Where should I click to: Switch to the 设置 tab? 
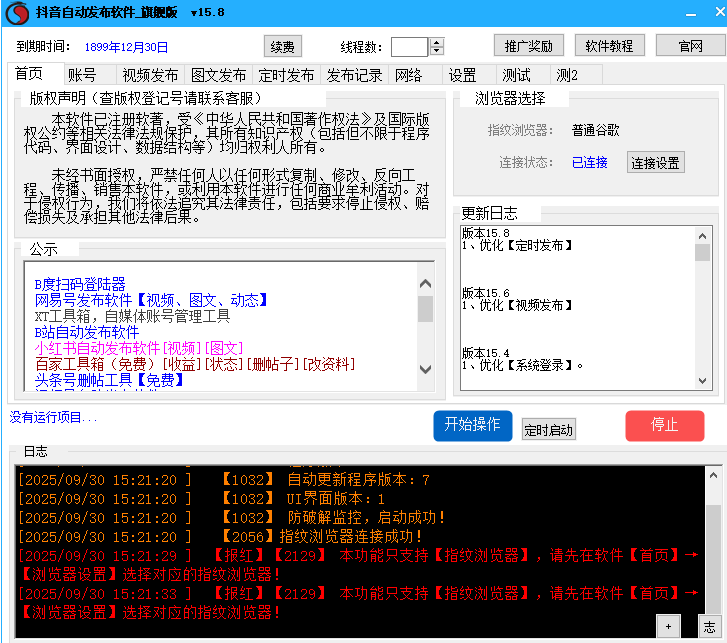469,75
